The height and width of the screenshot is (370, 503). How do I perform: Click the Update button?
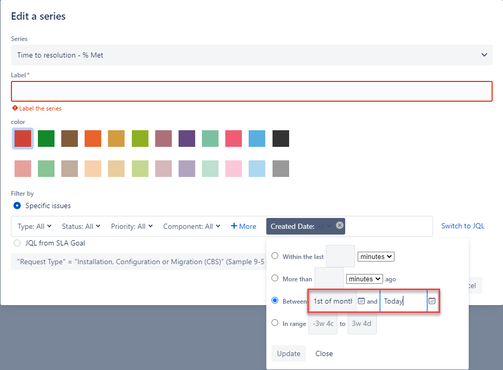289,354
